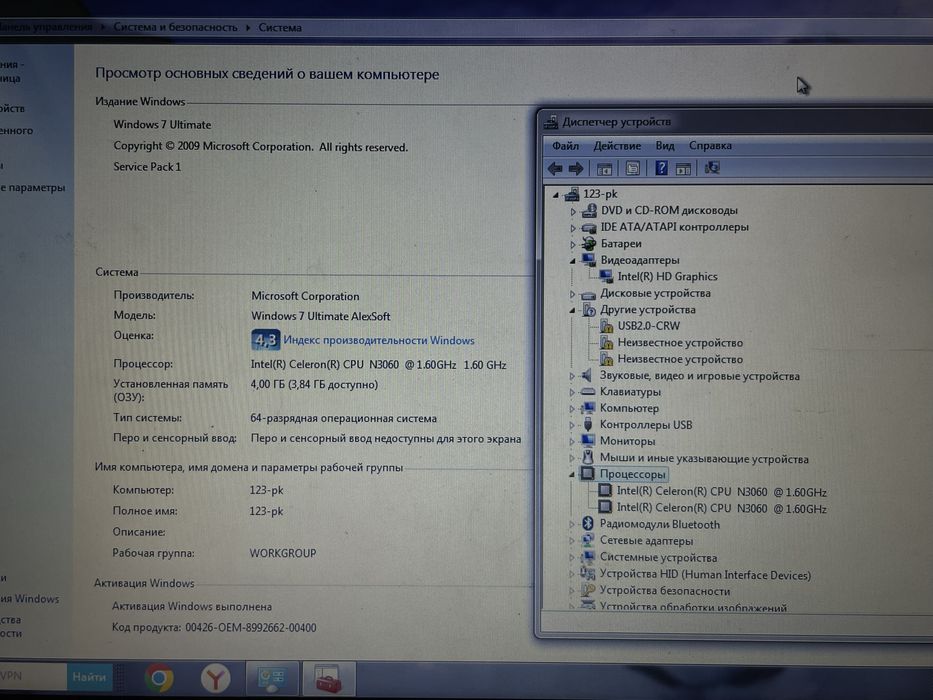Select Компьютер in device tree
Screen dimensions: 933x700
629,408
